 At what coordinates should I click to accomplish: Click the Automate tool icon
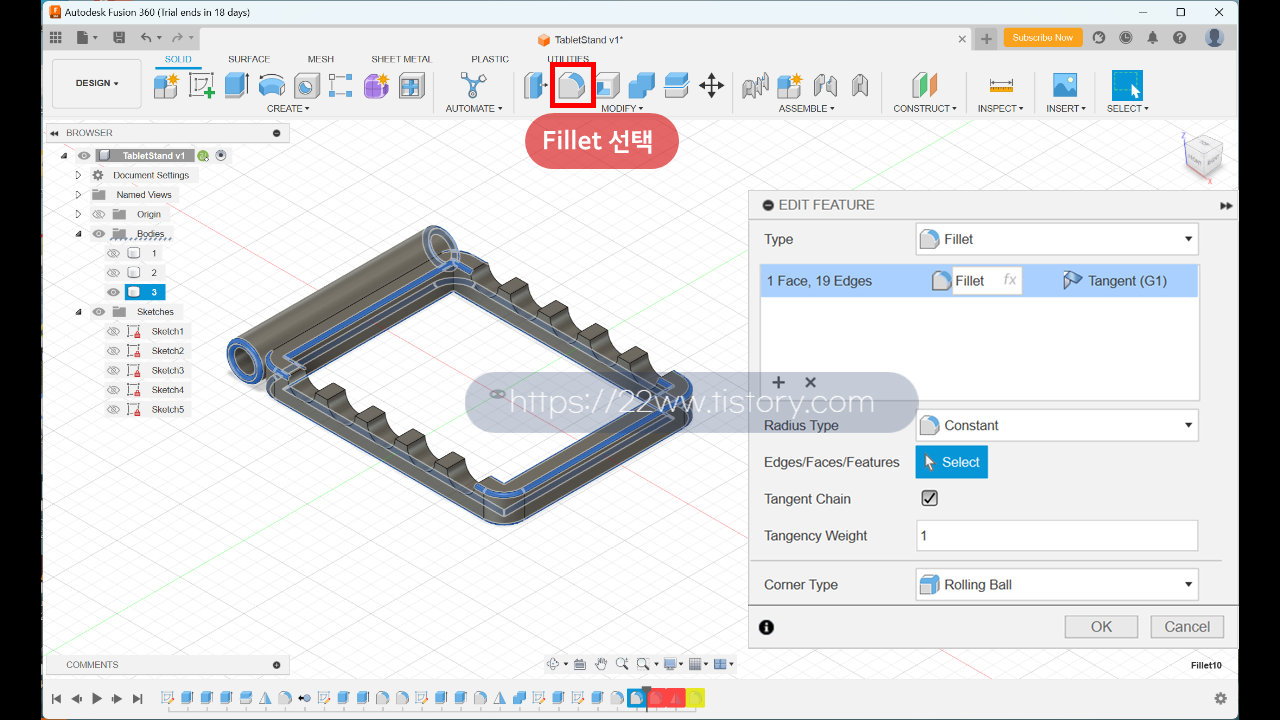tap(471, 85)
